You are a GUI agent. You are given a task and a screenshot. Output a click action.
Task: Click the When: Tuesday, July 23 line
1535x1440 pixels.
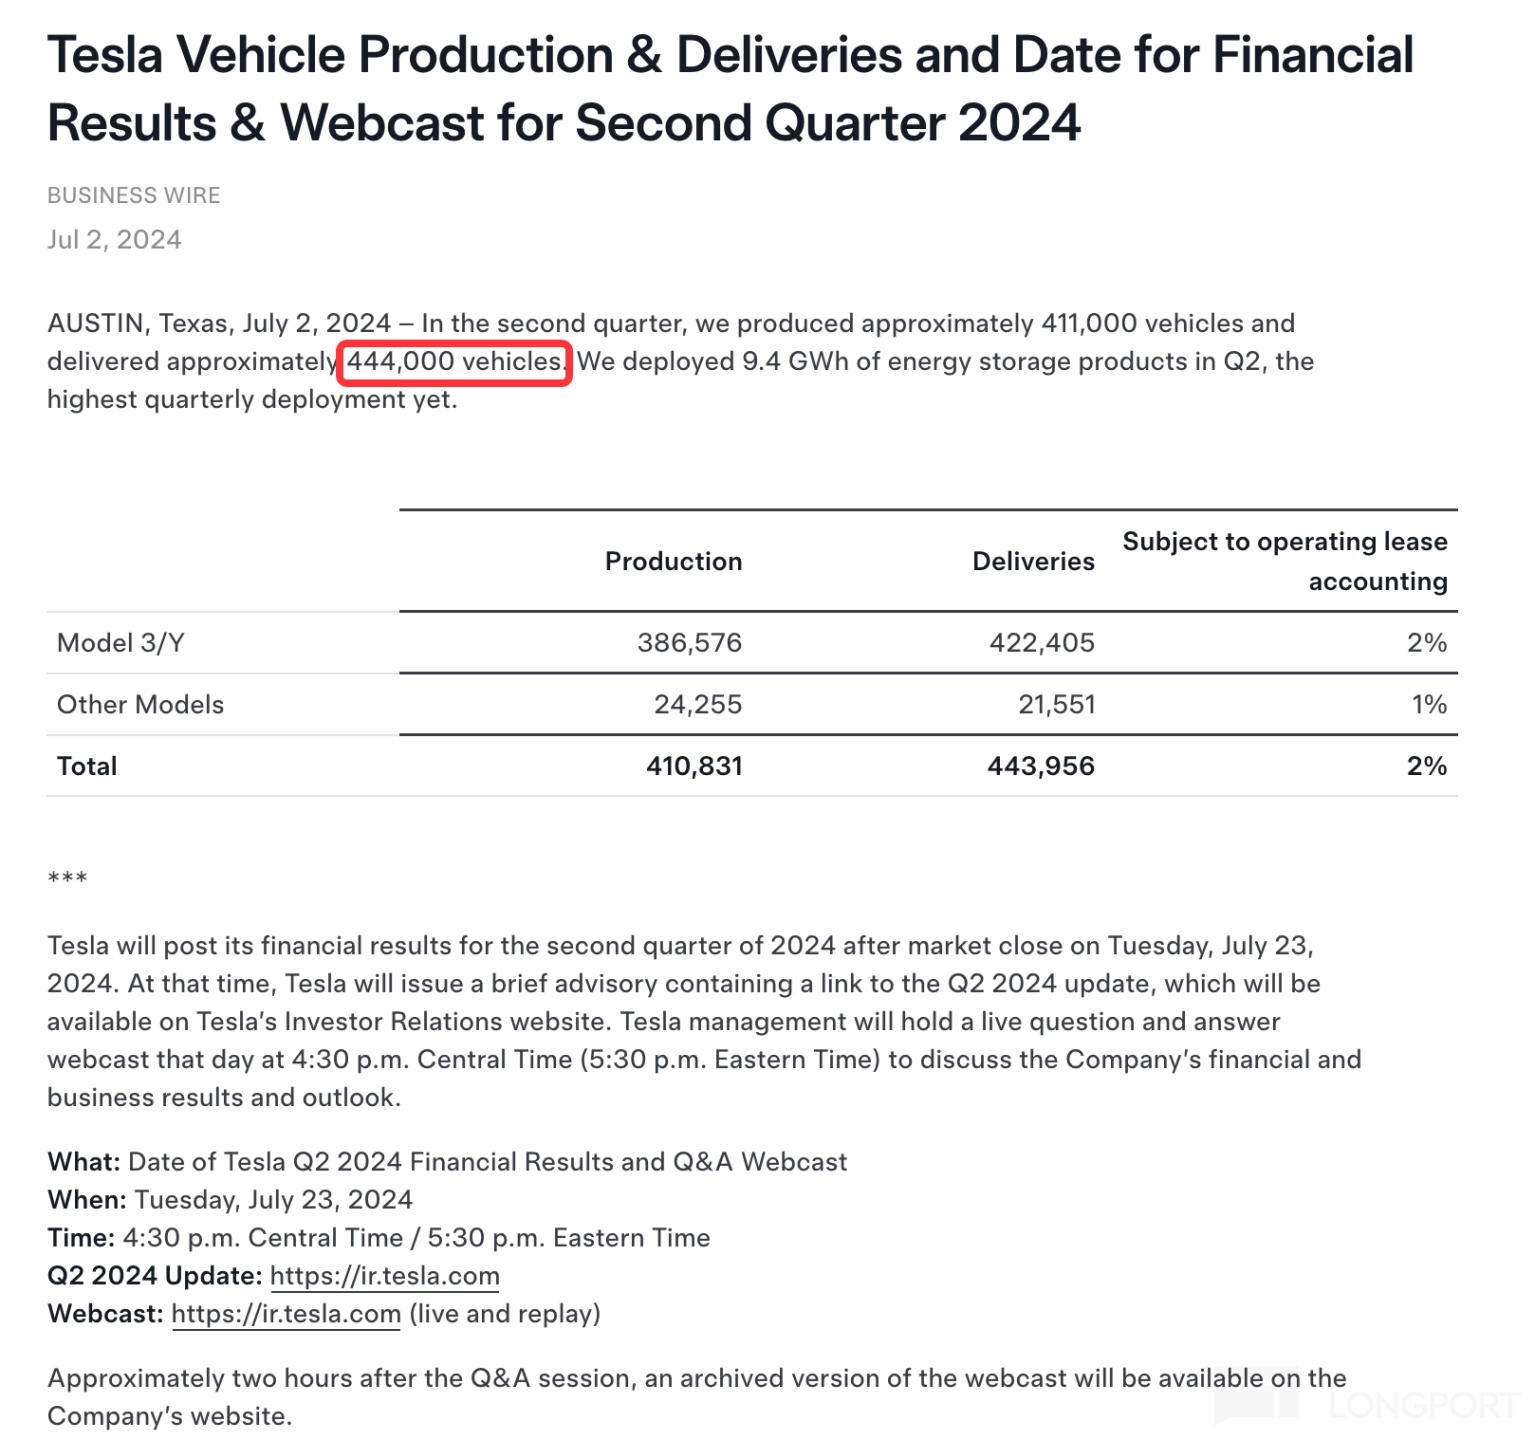pos(230,1200)
